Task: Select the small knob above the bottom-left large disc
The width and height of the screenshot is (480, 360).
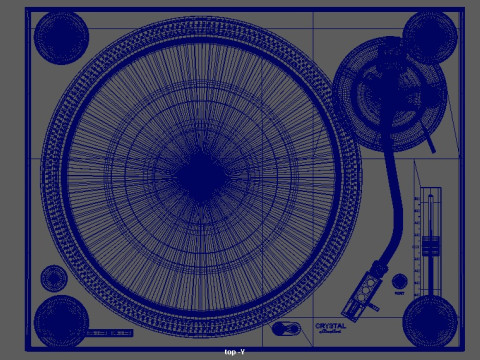Action: 54,278
